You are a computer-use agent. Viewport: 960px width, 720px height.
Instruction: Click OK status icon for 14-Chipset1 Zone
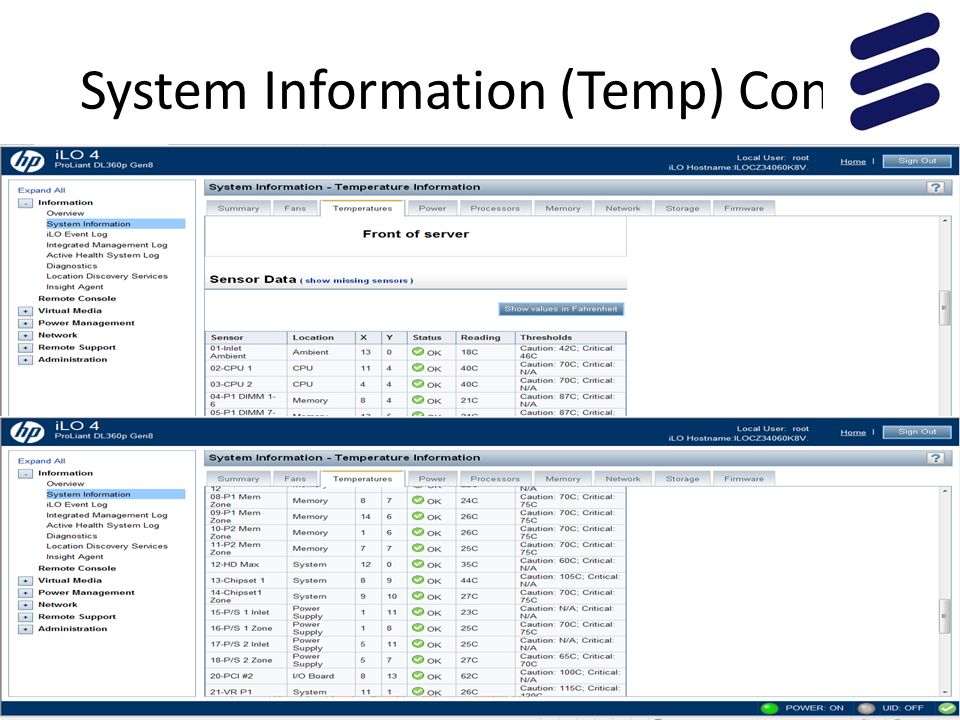click(x=418, y=595)
